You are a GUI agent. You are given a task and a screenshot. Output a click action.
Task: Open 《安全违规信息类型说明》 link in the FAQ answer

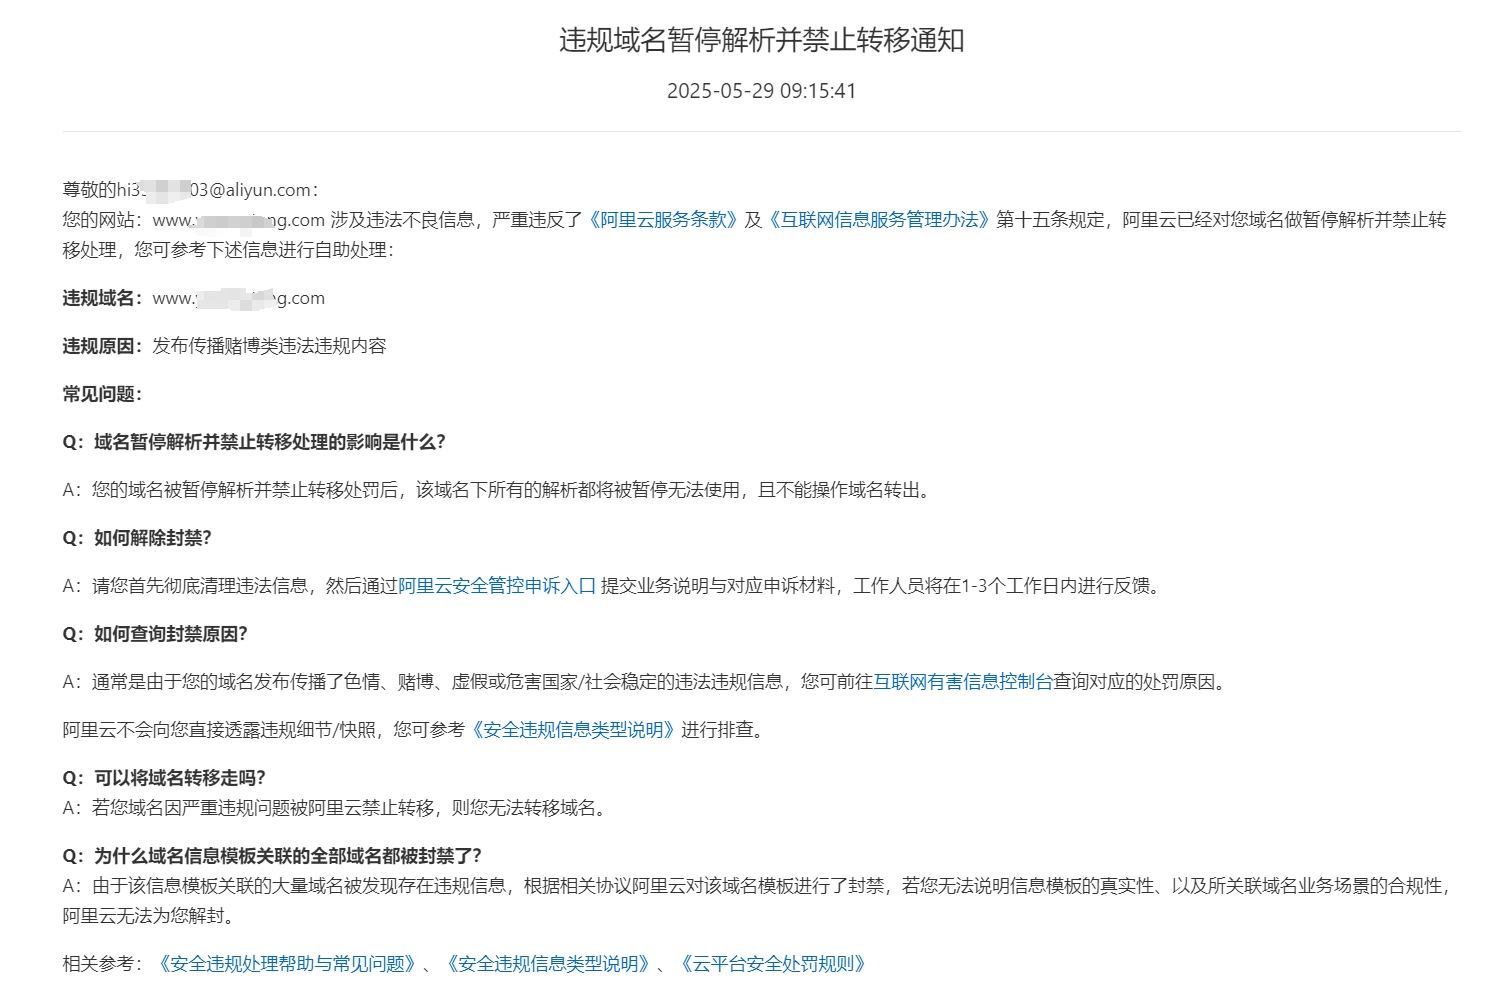pos(573,730)
